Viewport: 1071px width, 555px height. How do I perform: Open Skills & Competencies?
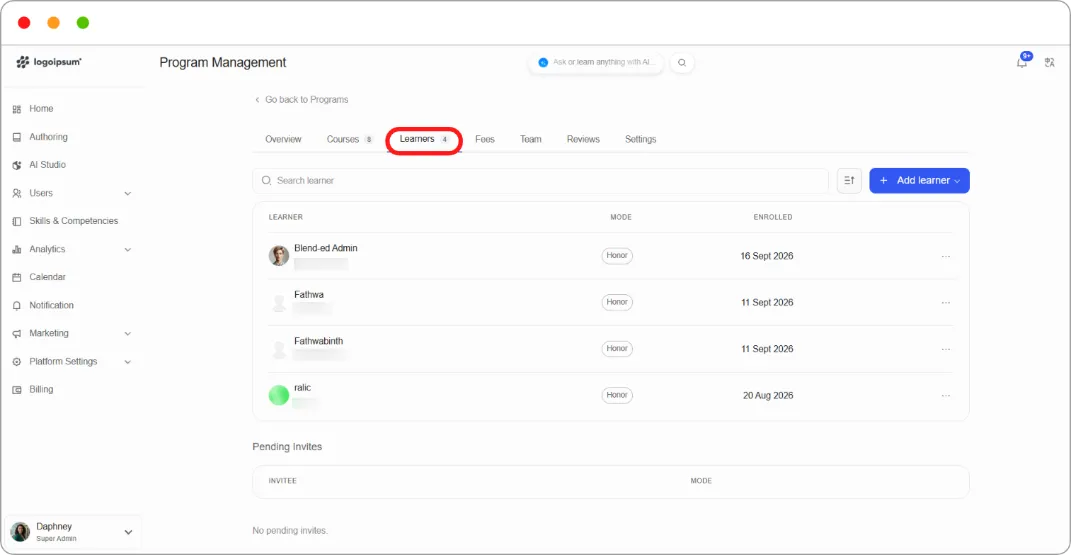click(x=74, y=220)
